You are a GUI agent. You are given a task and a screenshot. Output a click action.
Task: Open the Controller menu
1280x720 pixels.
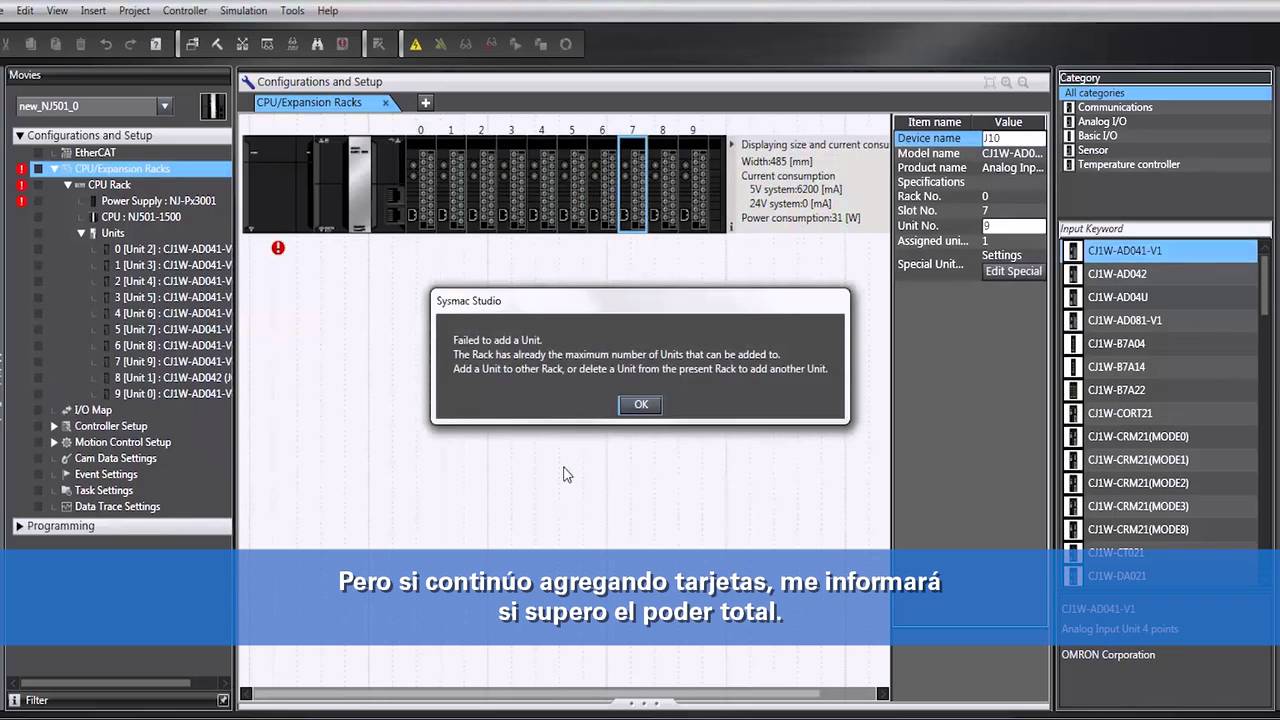[x=185, y=10]
